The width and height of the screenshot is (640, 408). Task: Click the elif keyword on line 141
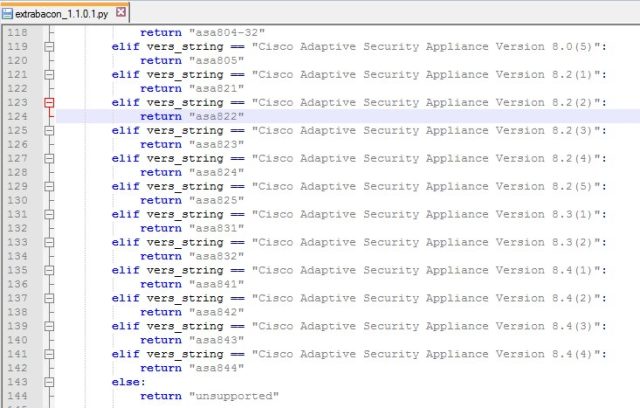click(125, 354)
